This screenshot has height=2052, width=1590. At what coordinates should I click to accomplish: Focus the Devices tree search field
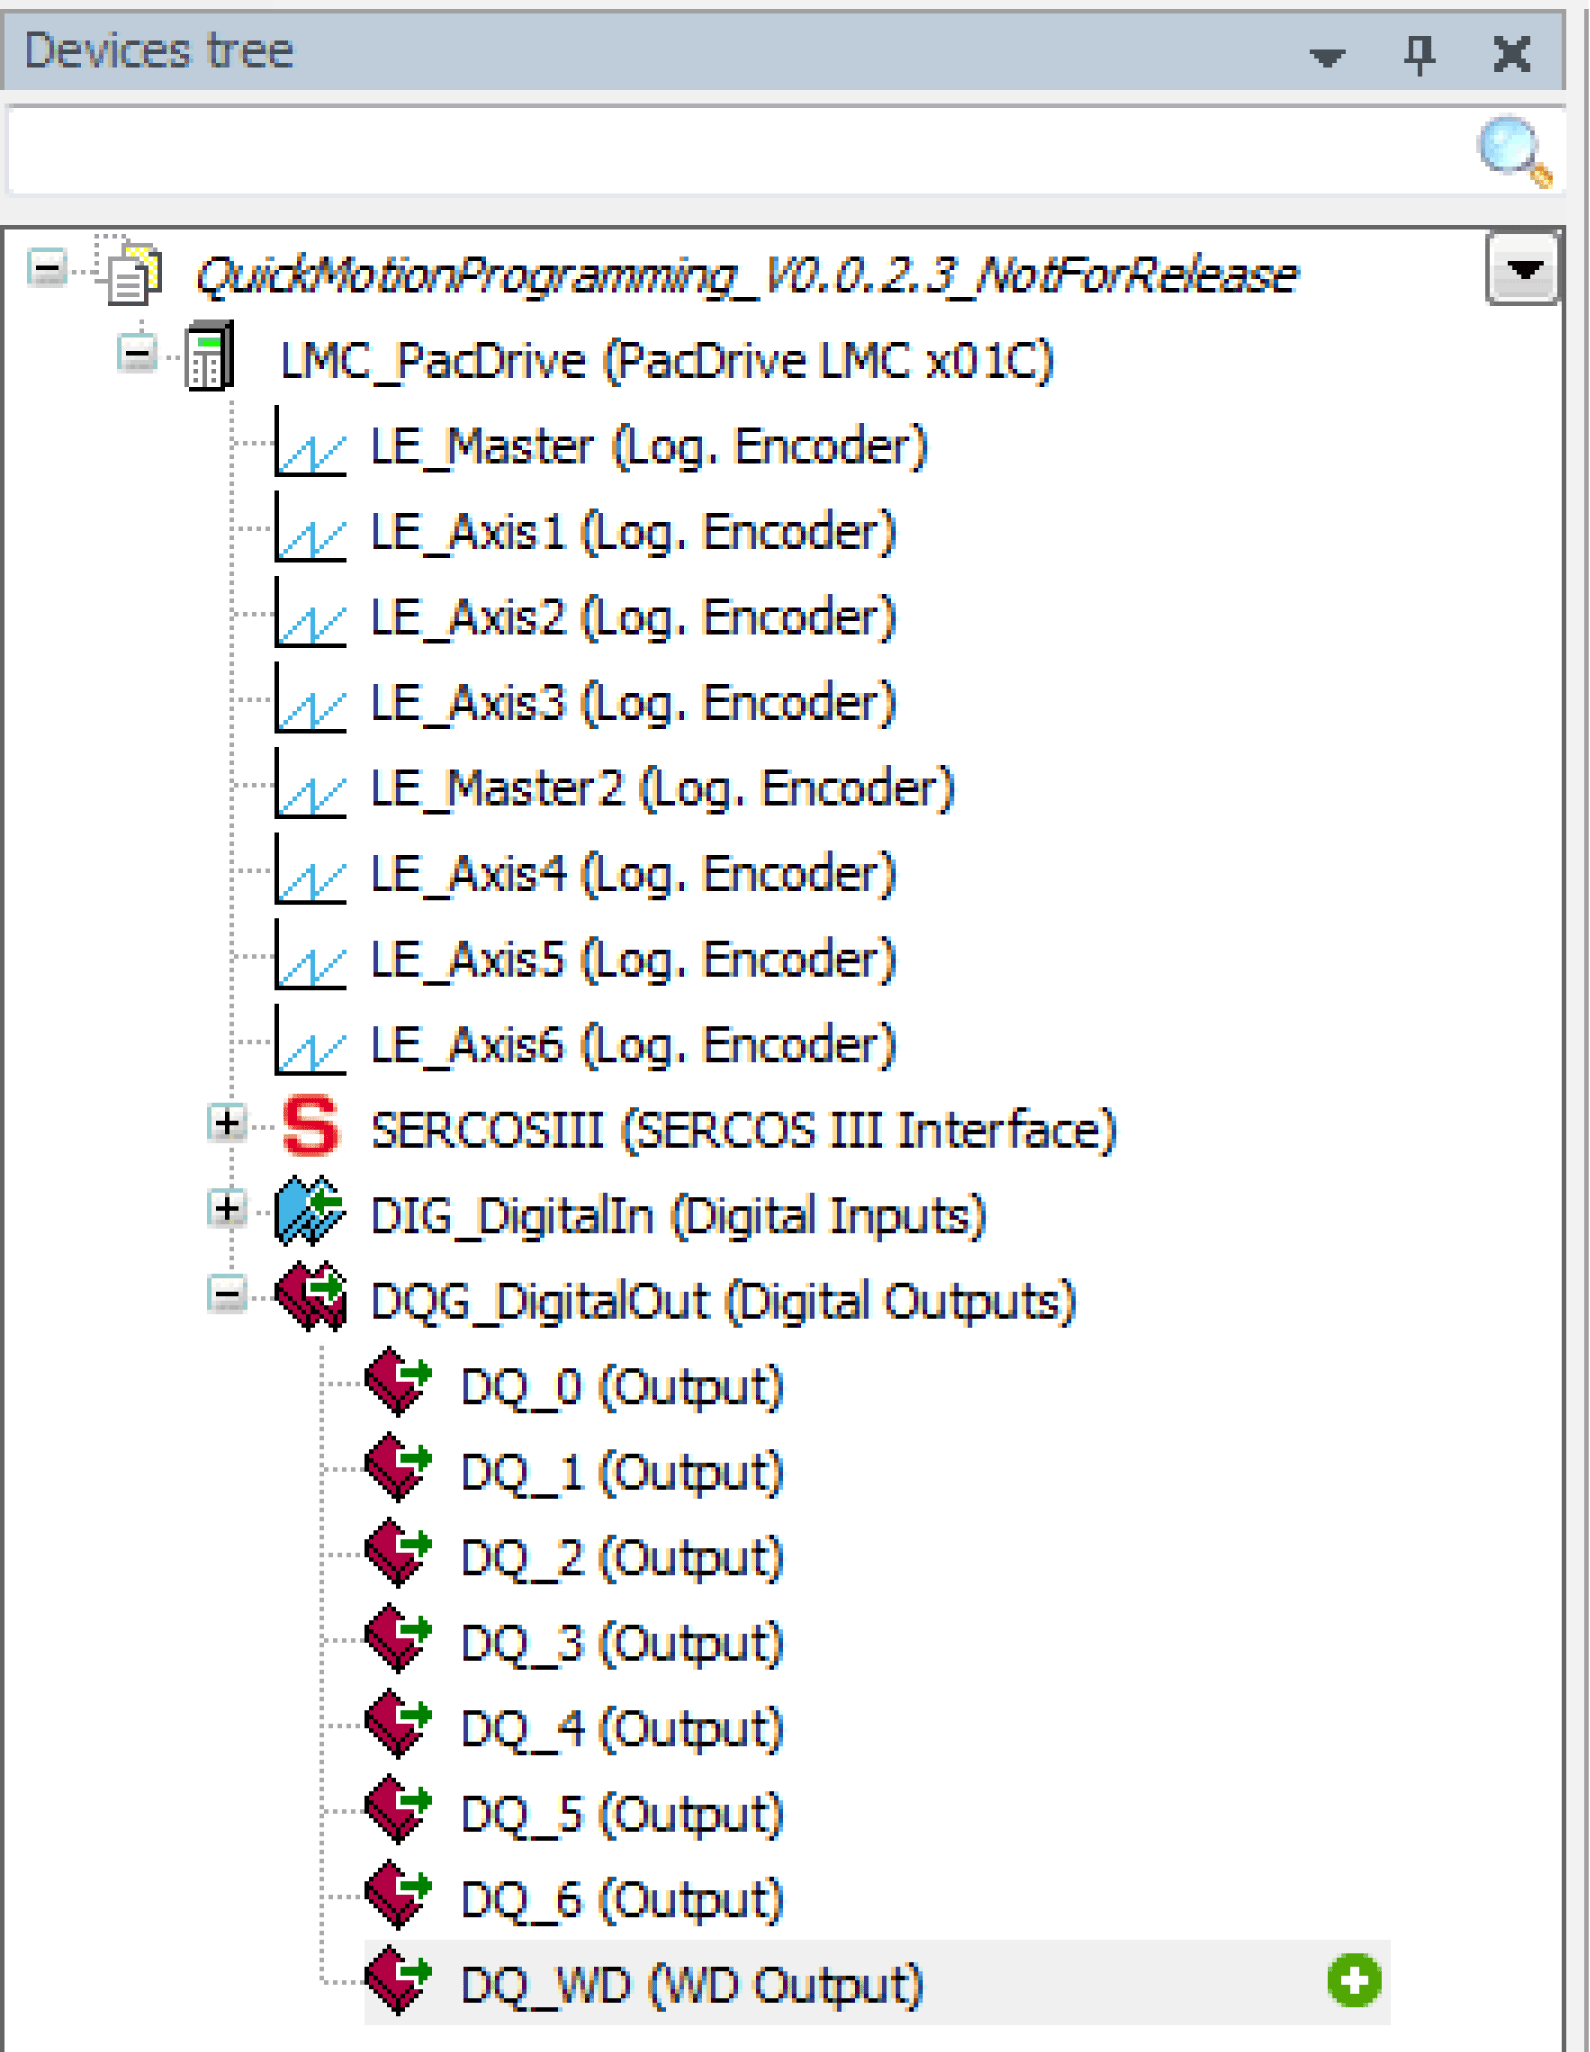[x=740, y=152]
